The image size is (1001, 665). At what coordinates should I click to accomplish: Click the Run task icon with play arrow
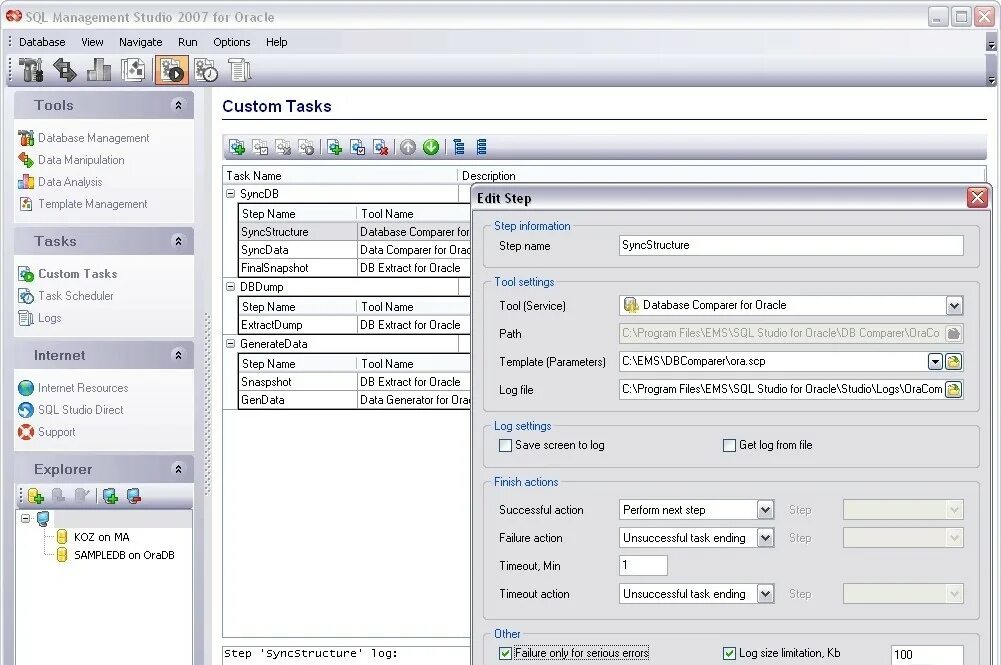point(306,147)
